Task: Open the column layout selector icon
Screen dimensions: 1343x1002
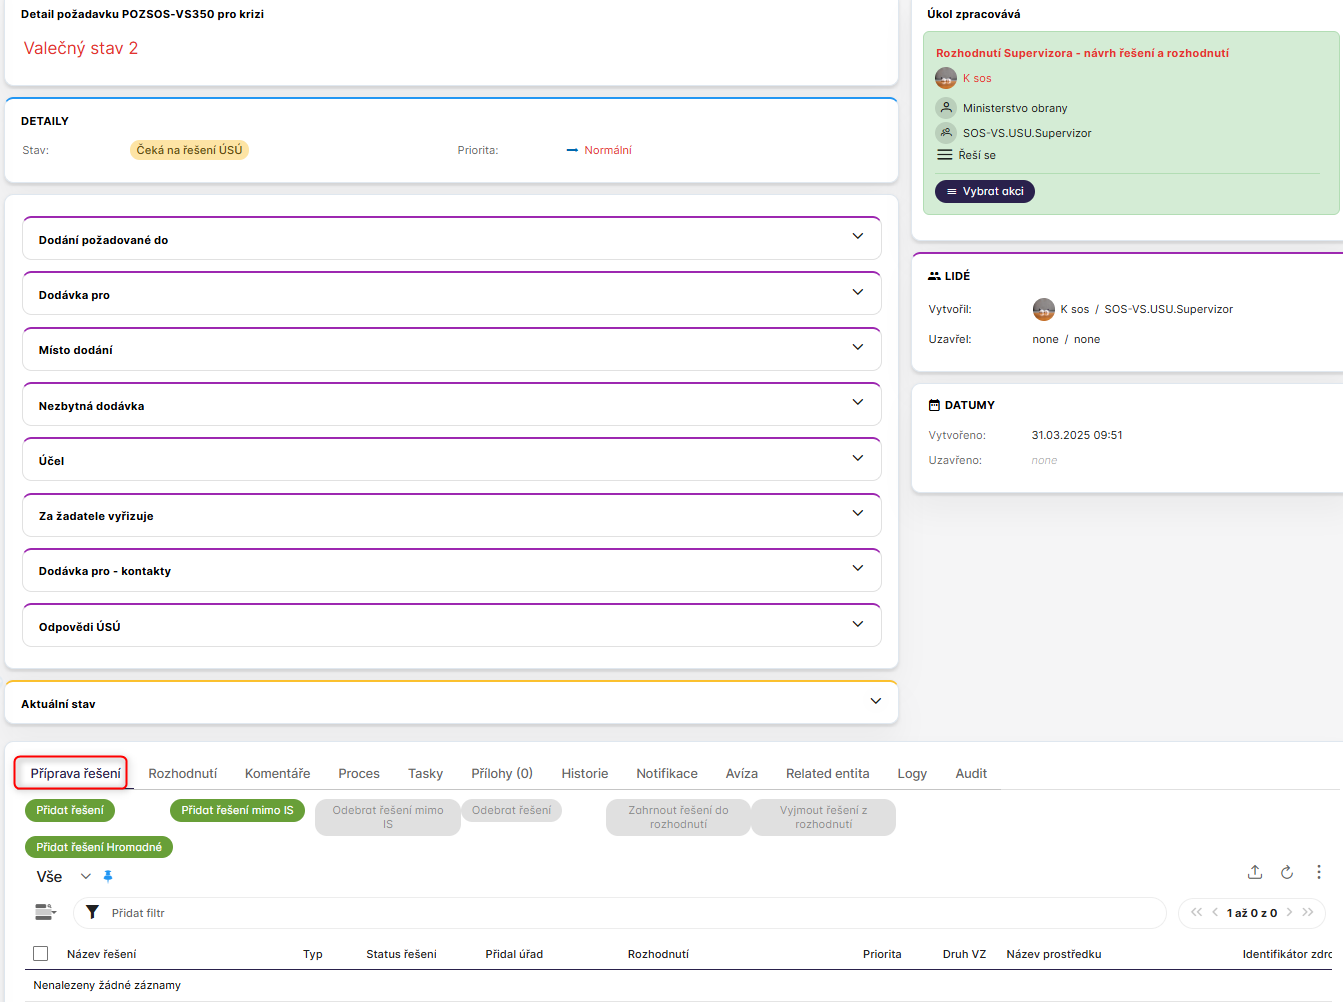Action: [x=45, y=912]
